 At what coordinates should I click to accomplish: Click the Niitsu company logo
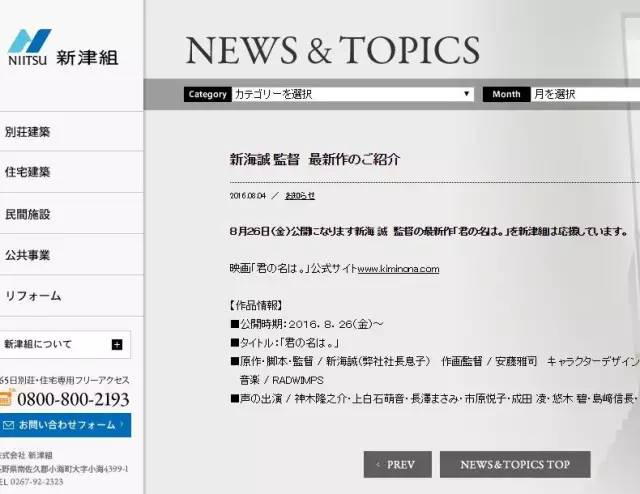63,47
